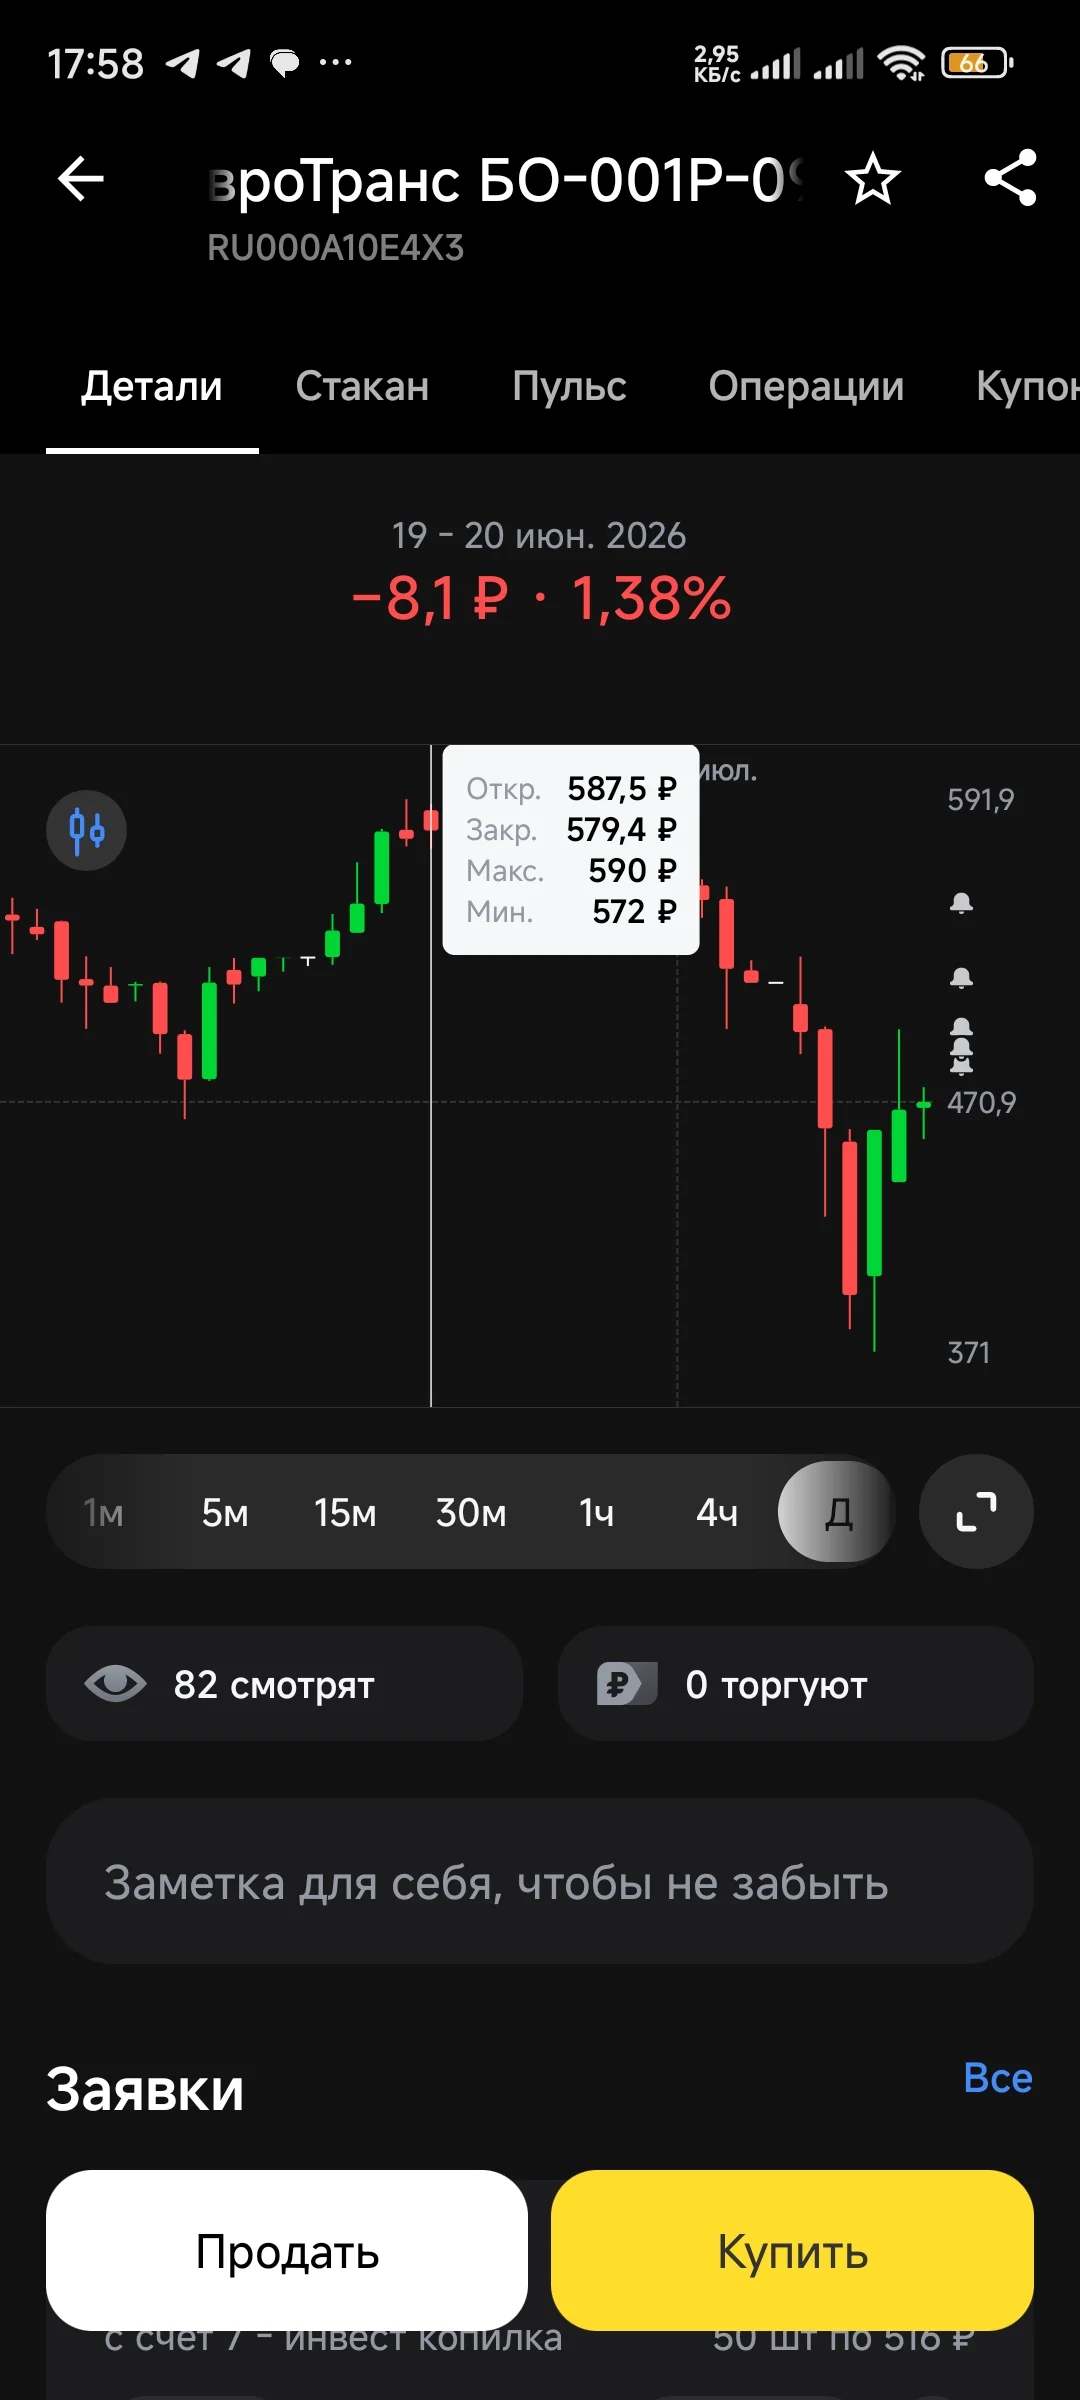Image resolution: width=1080 pixels, height=2400 pixels.
Task: Tap the Продать button
Action: (x=287, y=2251)
